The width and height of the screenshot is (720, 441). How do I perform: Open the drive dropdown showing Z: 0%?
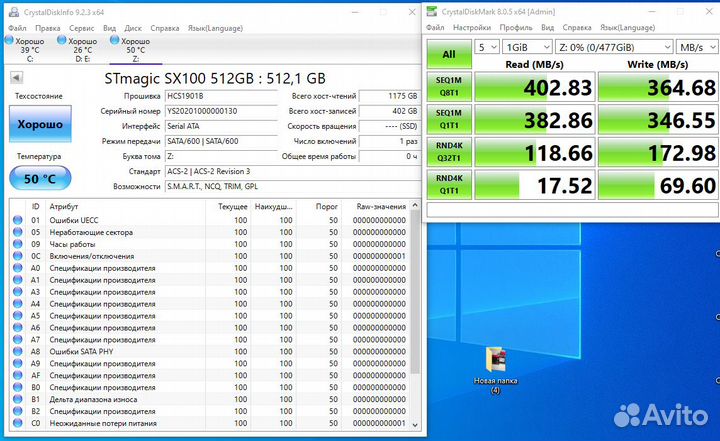coord(614,47)
